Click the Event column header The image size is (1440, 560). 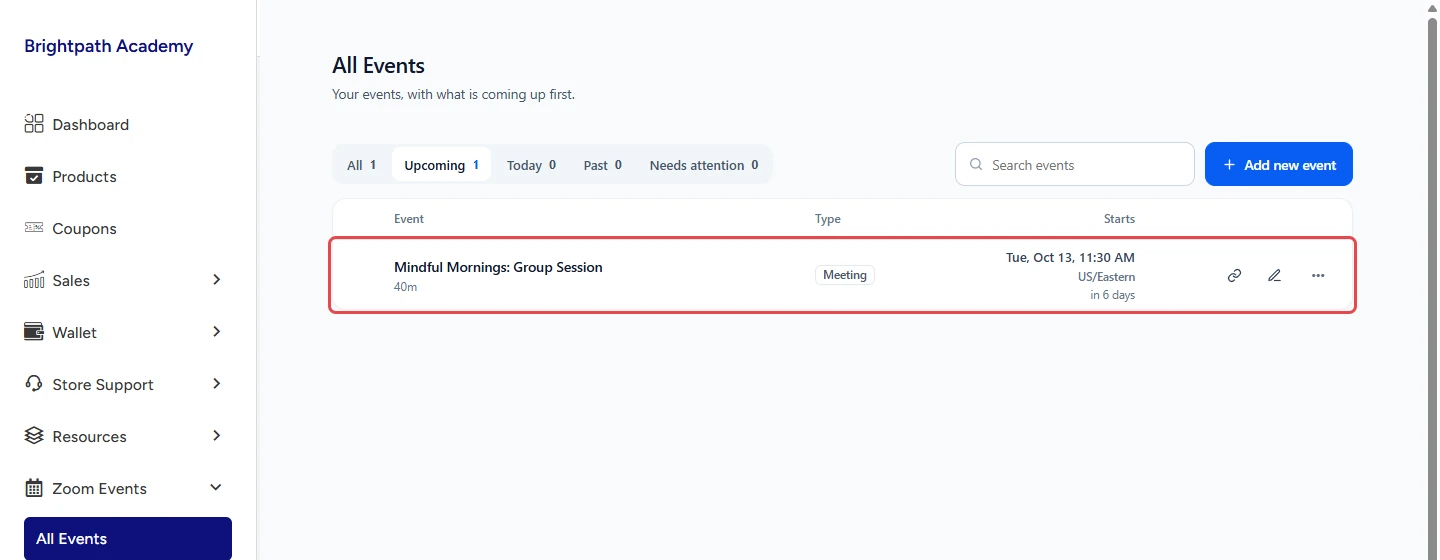(x=409, y=219)
